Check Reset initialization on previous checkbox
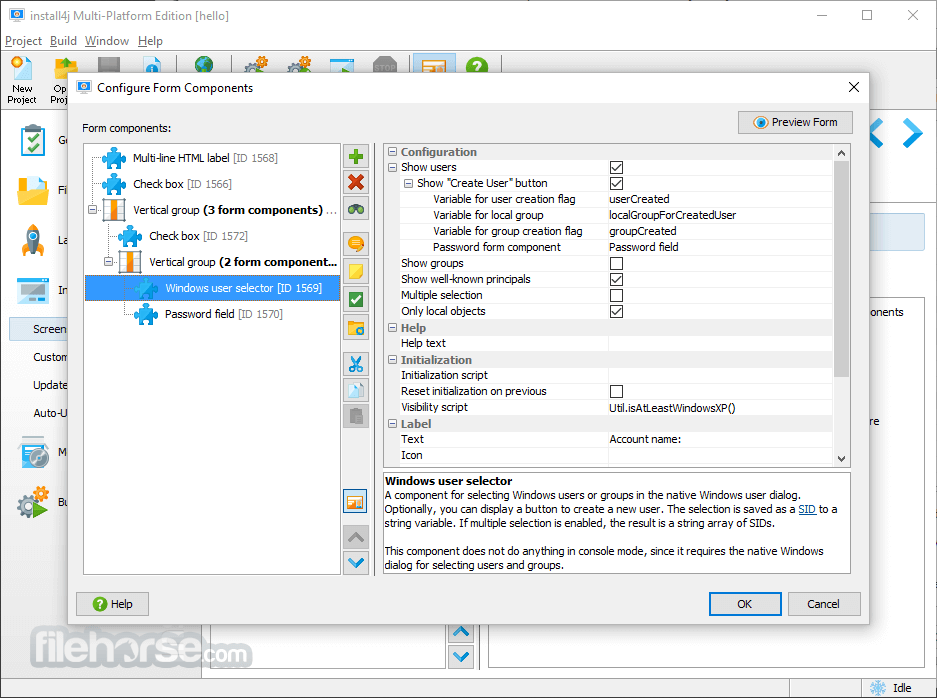 (616, 391)
